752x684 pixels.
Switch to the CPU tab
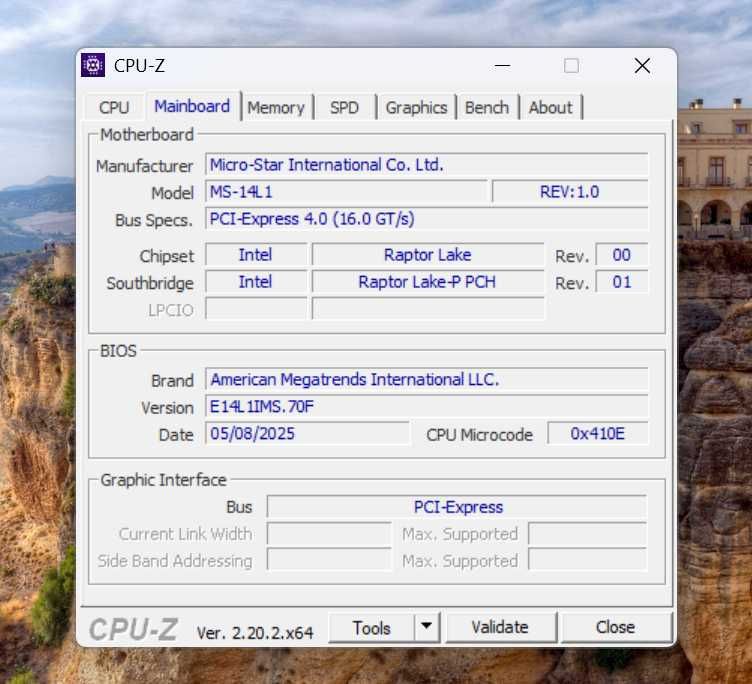tap(114, 107)
